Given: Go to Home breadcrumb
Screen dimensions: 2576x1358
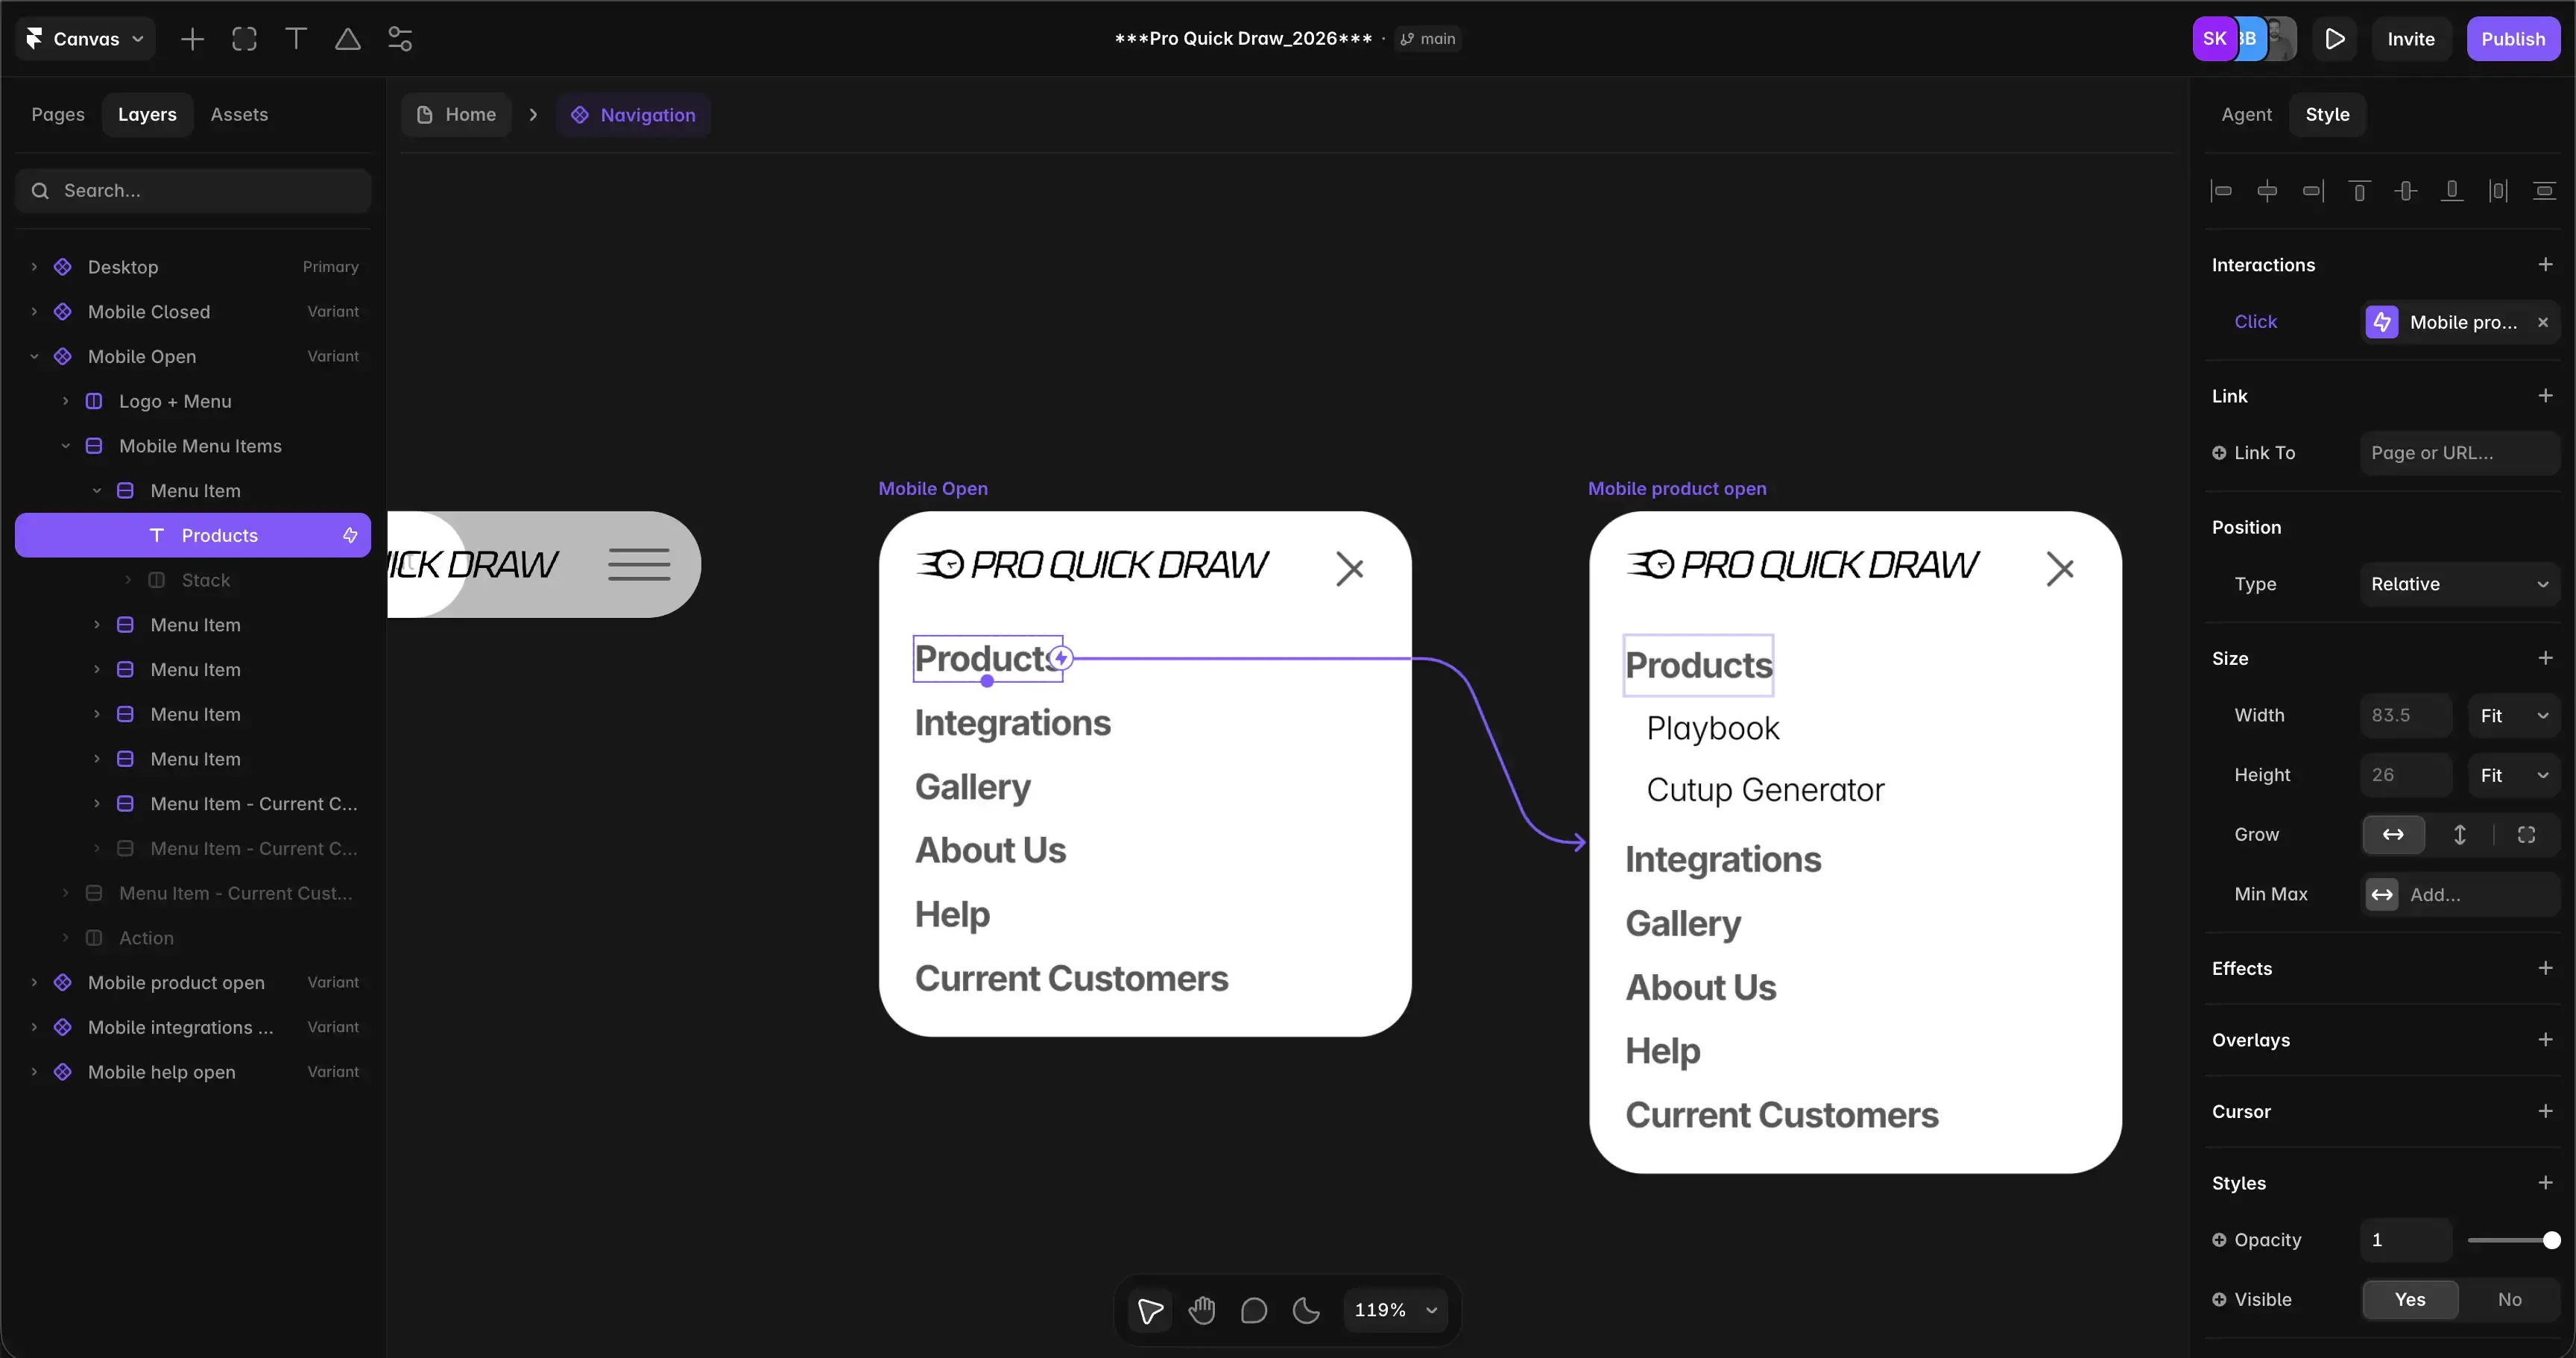Looking at the screenshot, I should click(456, 115).
